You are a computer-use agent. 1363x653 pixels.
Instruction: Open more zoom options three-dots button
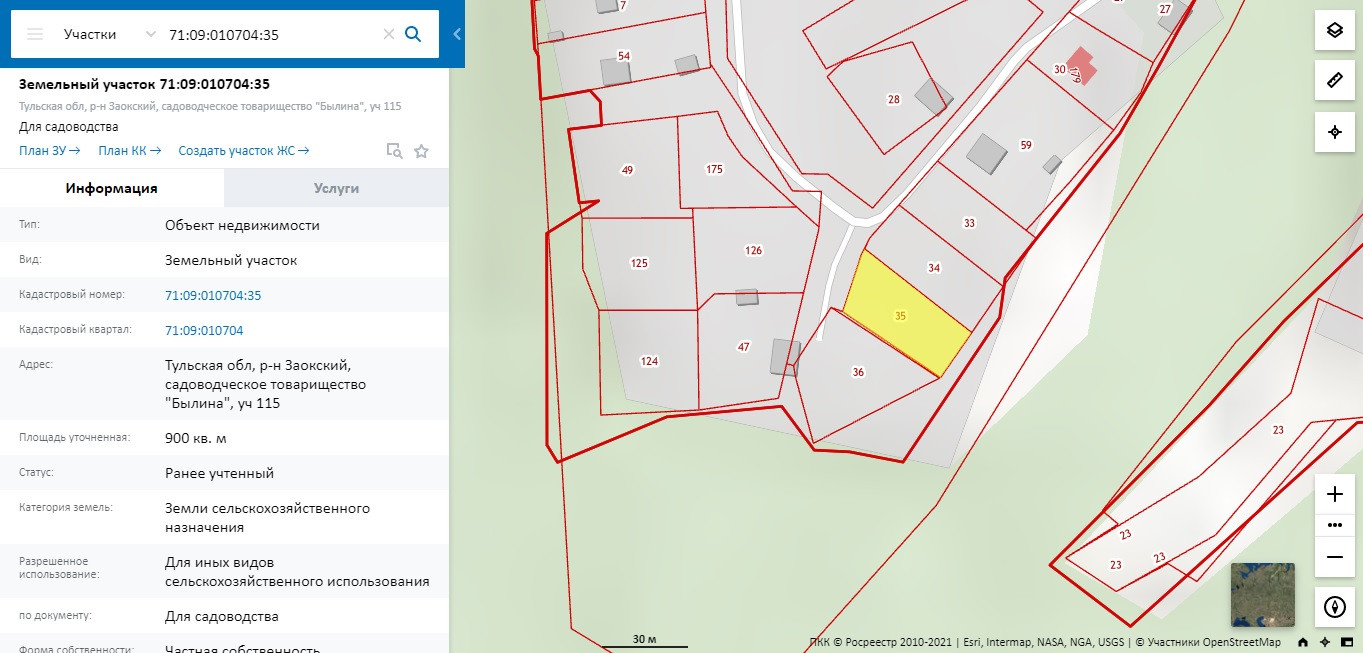click(x=1334, y=525)
